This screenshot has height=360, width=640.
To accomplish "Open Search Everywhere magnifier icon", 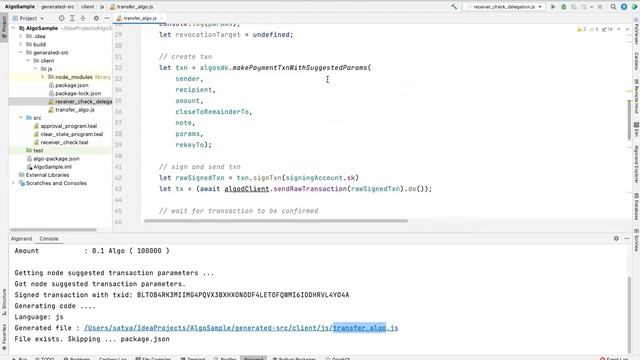I will 613,7.
